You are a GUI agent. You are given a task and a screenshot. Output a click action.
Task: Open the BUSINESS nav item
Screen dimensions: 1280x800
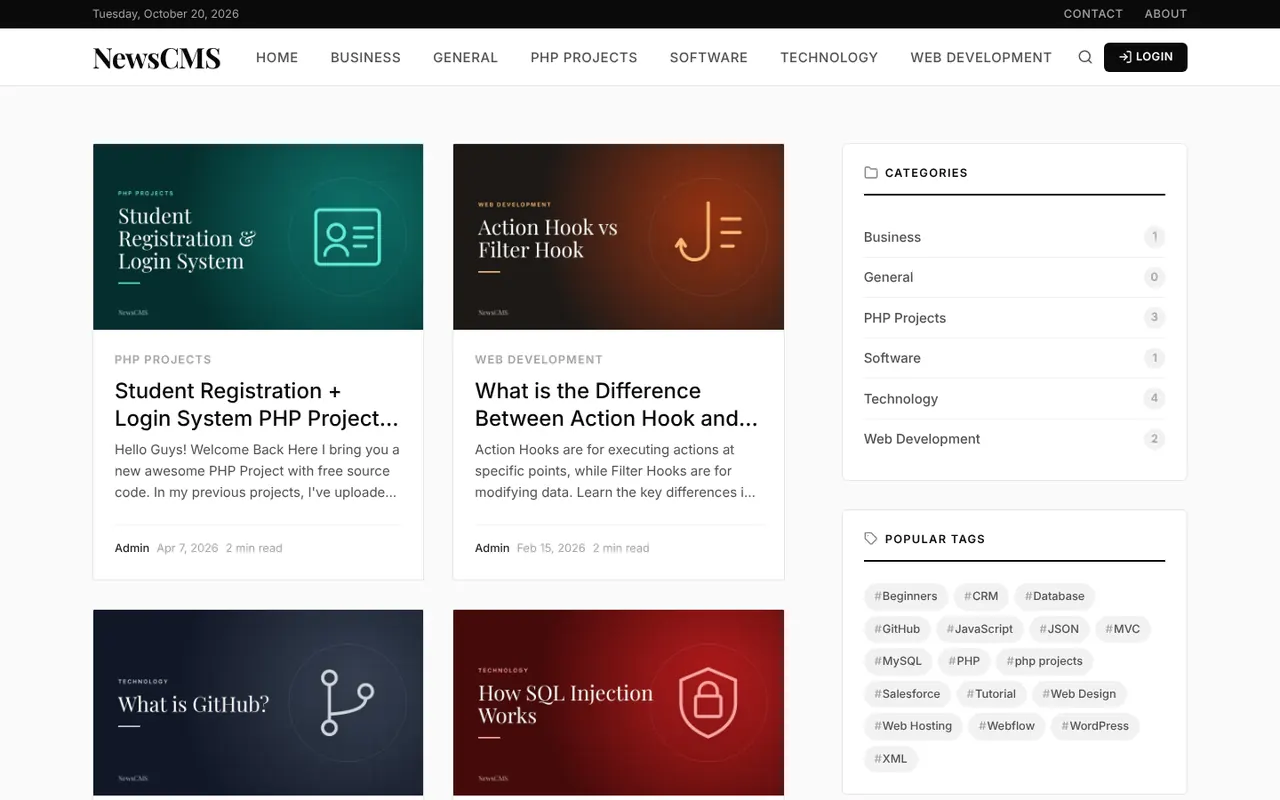tap(366, 58)
